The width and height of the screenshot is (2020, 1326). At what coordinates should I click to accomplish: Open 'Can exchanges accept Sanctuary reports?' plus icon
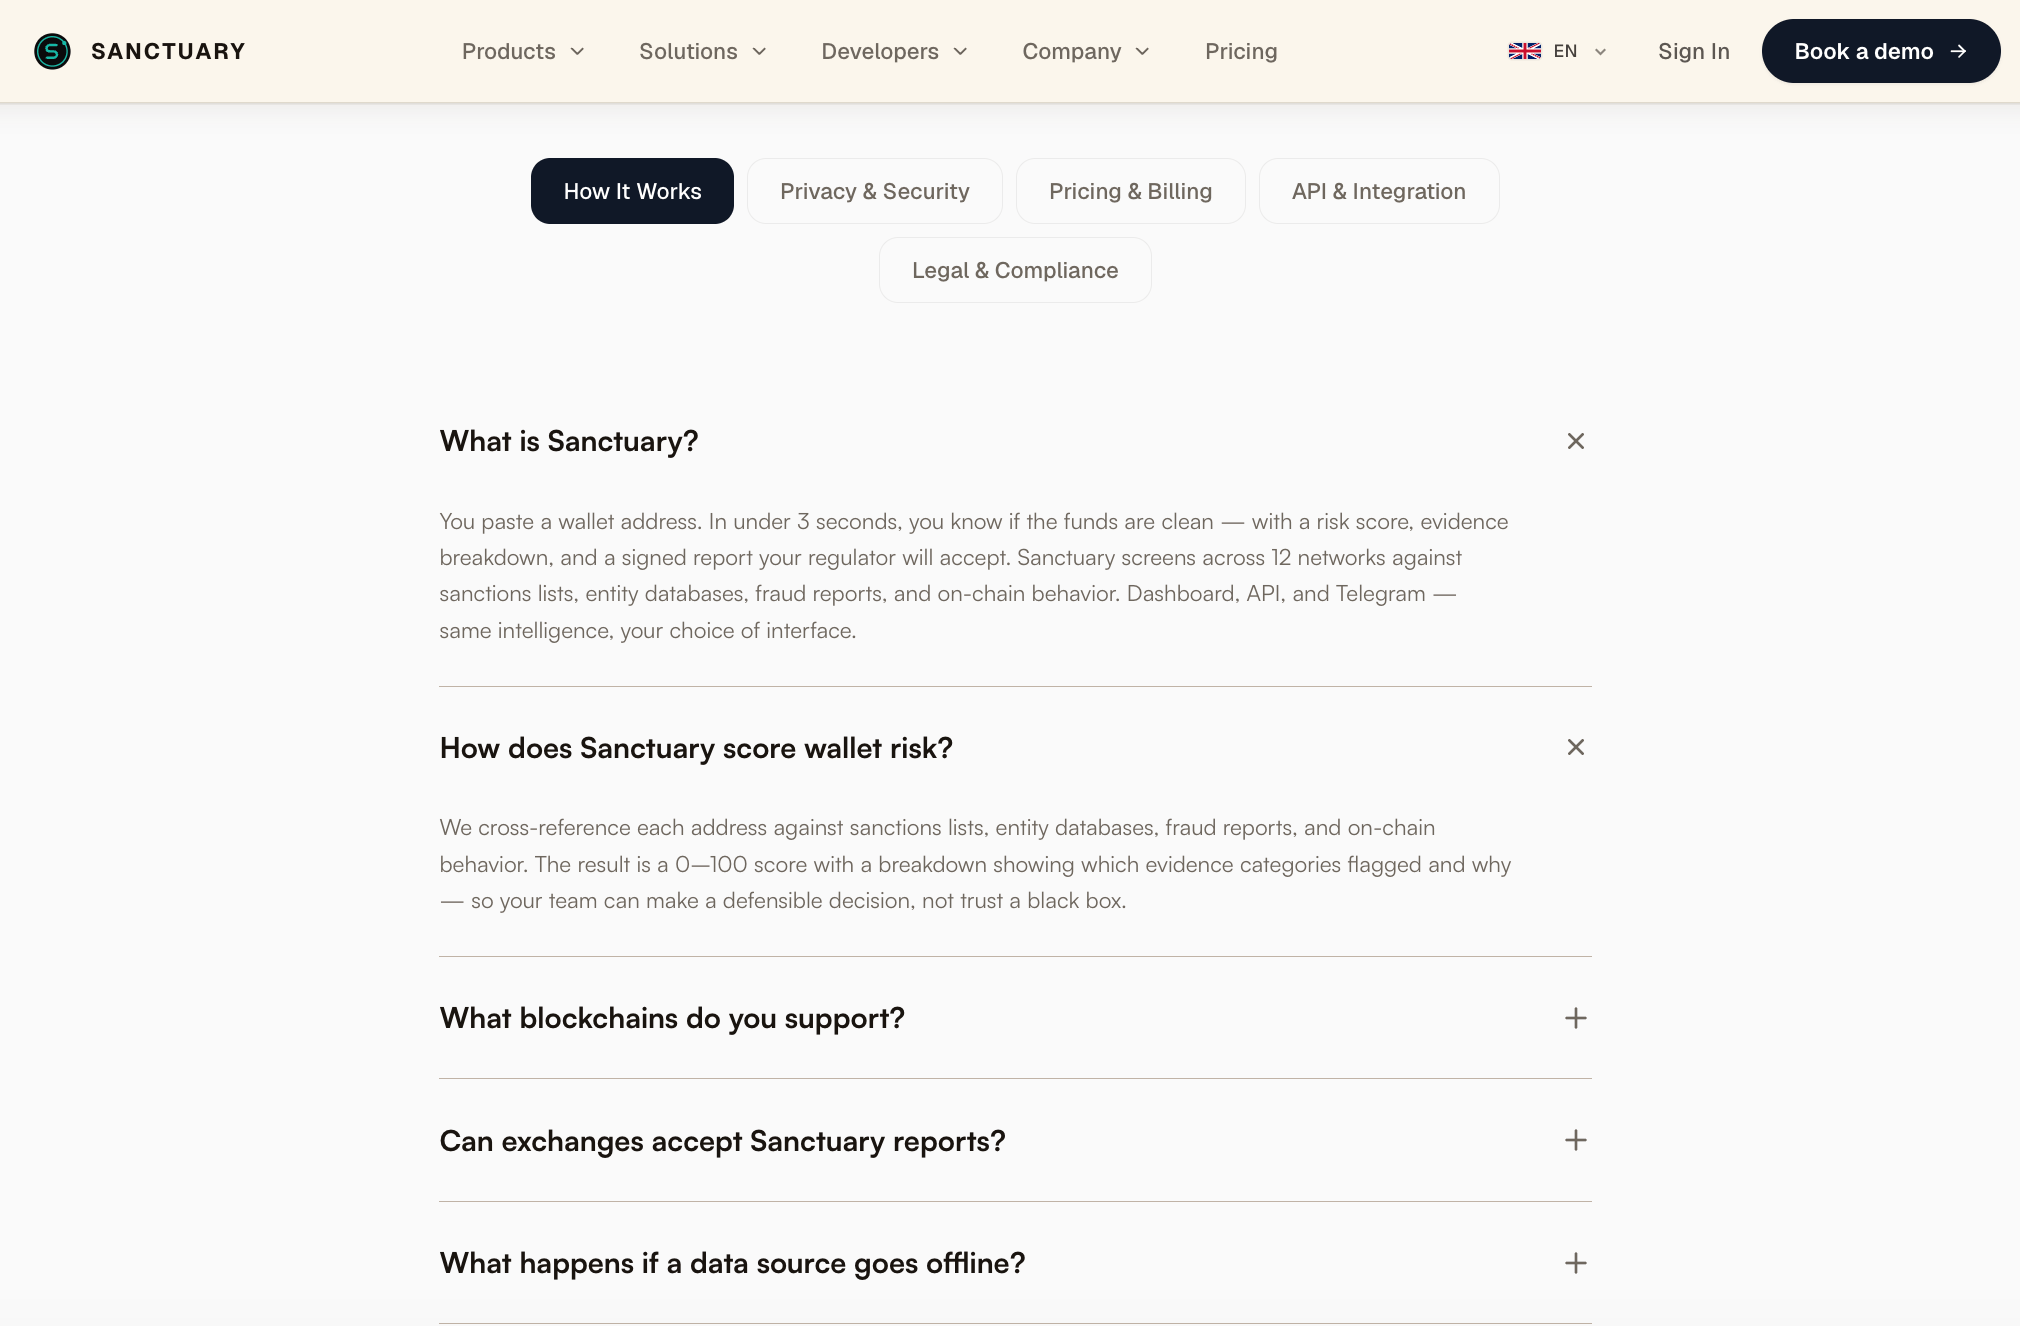[1576, 1140]
